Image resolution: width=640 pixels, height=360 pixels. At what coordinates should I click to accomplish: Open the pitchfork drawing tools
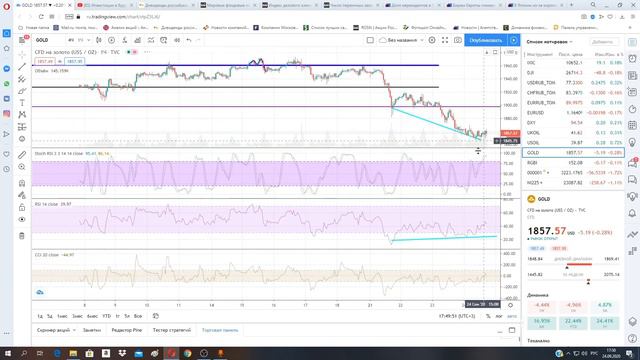pos(22,79)
